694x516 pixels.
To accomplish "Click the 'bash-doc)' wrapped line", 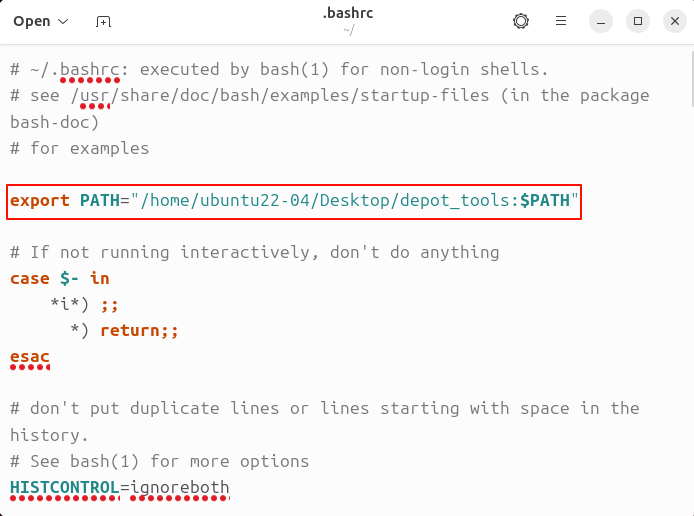I will 54,122.
